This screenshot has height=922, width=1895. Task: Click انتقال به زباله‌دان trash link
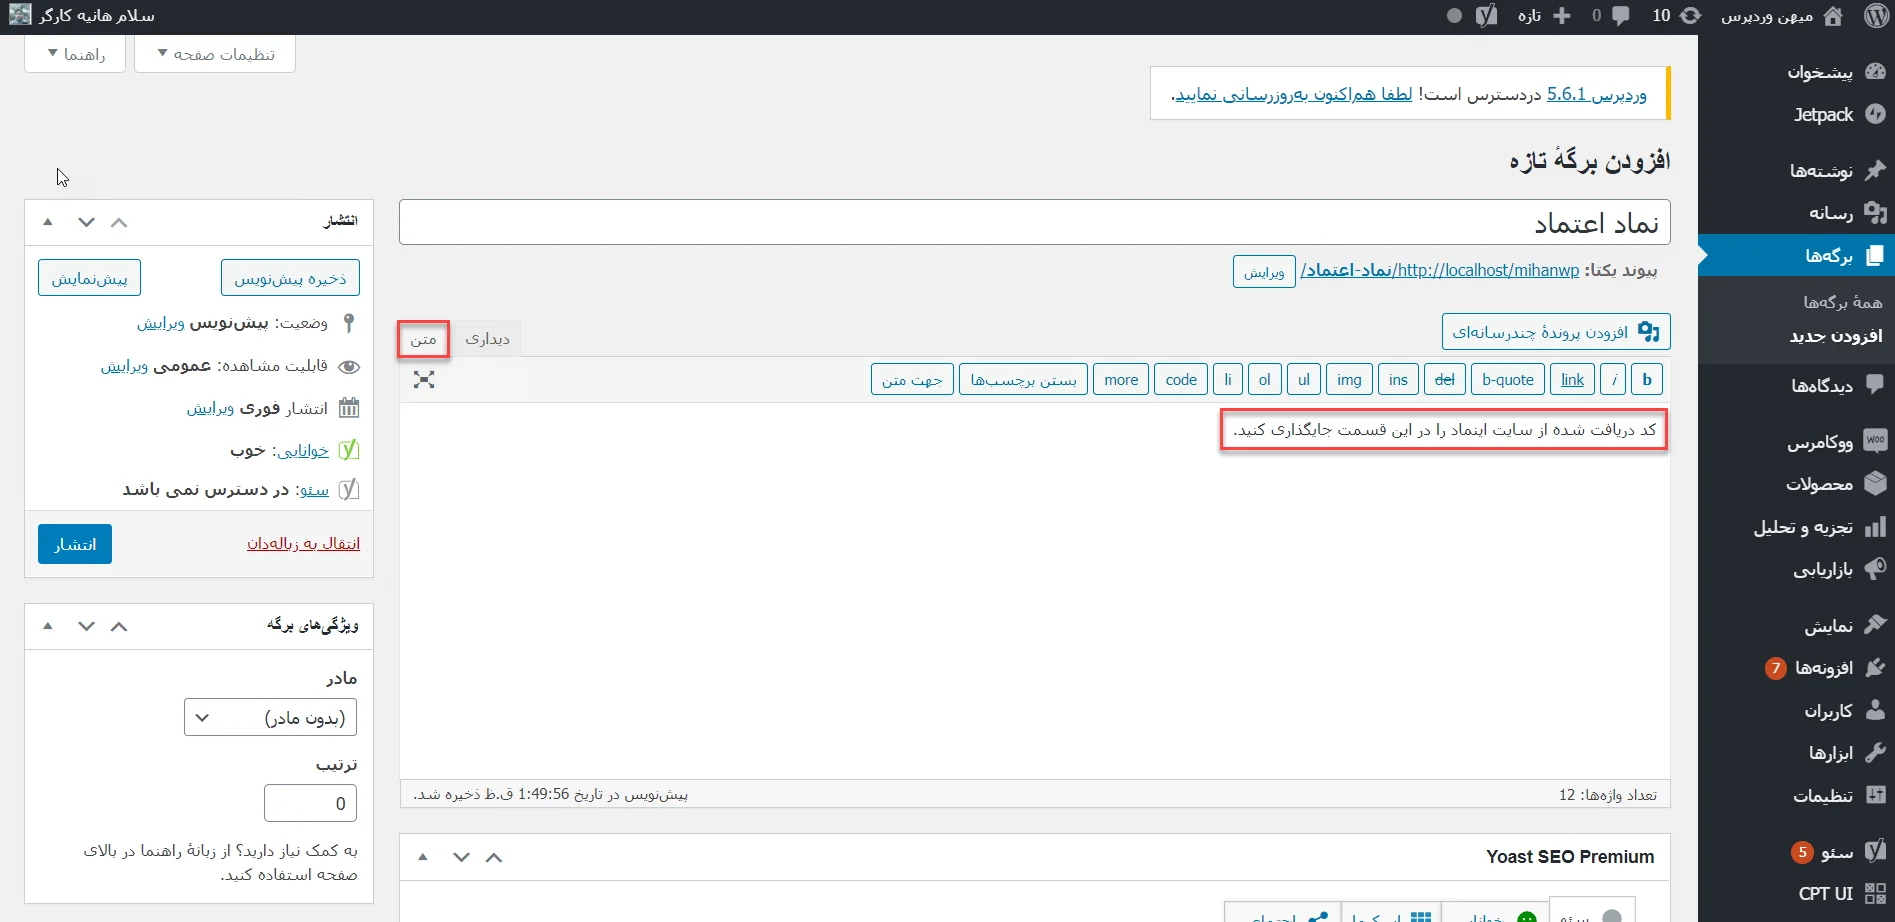[303, 544]
